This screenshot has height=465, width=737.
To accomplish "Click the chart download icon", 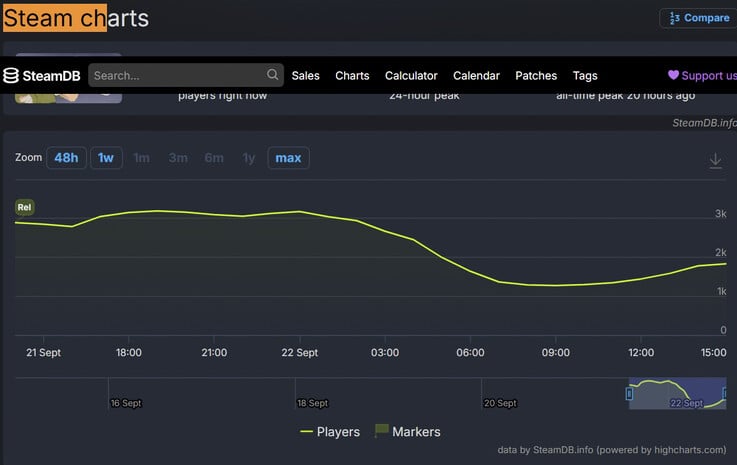I will point(715,160).
